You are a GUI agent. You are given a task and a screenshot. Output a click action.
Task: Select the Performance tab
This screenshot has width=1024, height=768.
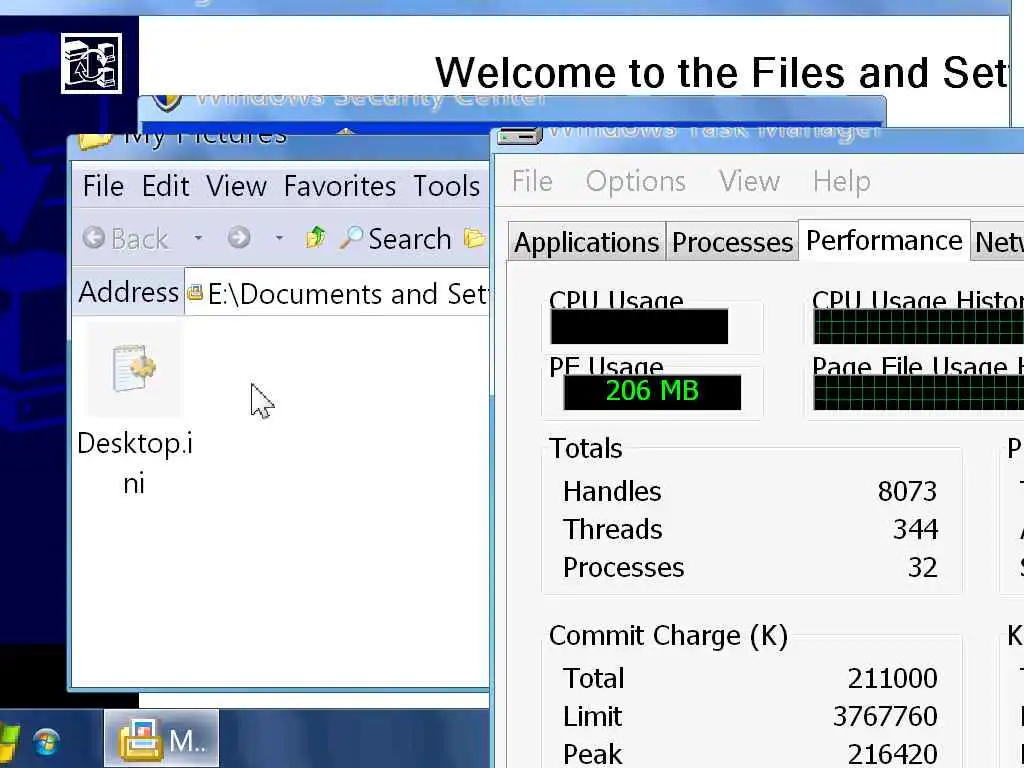tap(884, 240)
